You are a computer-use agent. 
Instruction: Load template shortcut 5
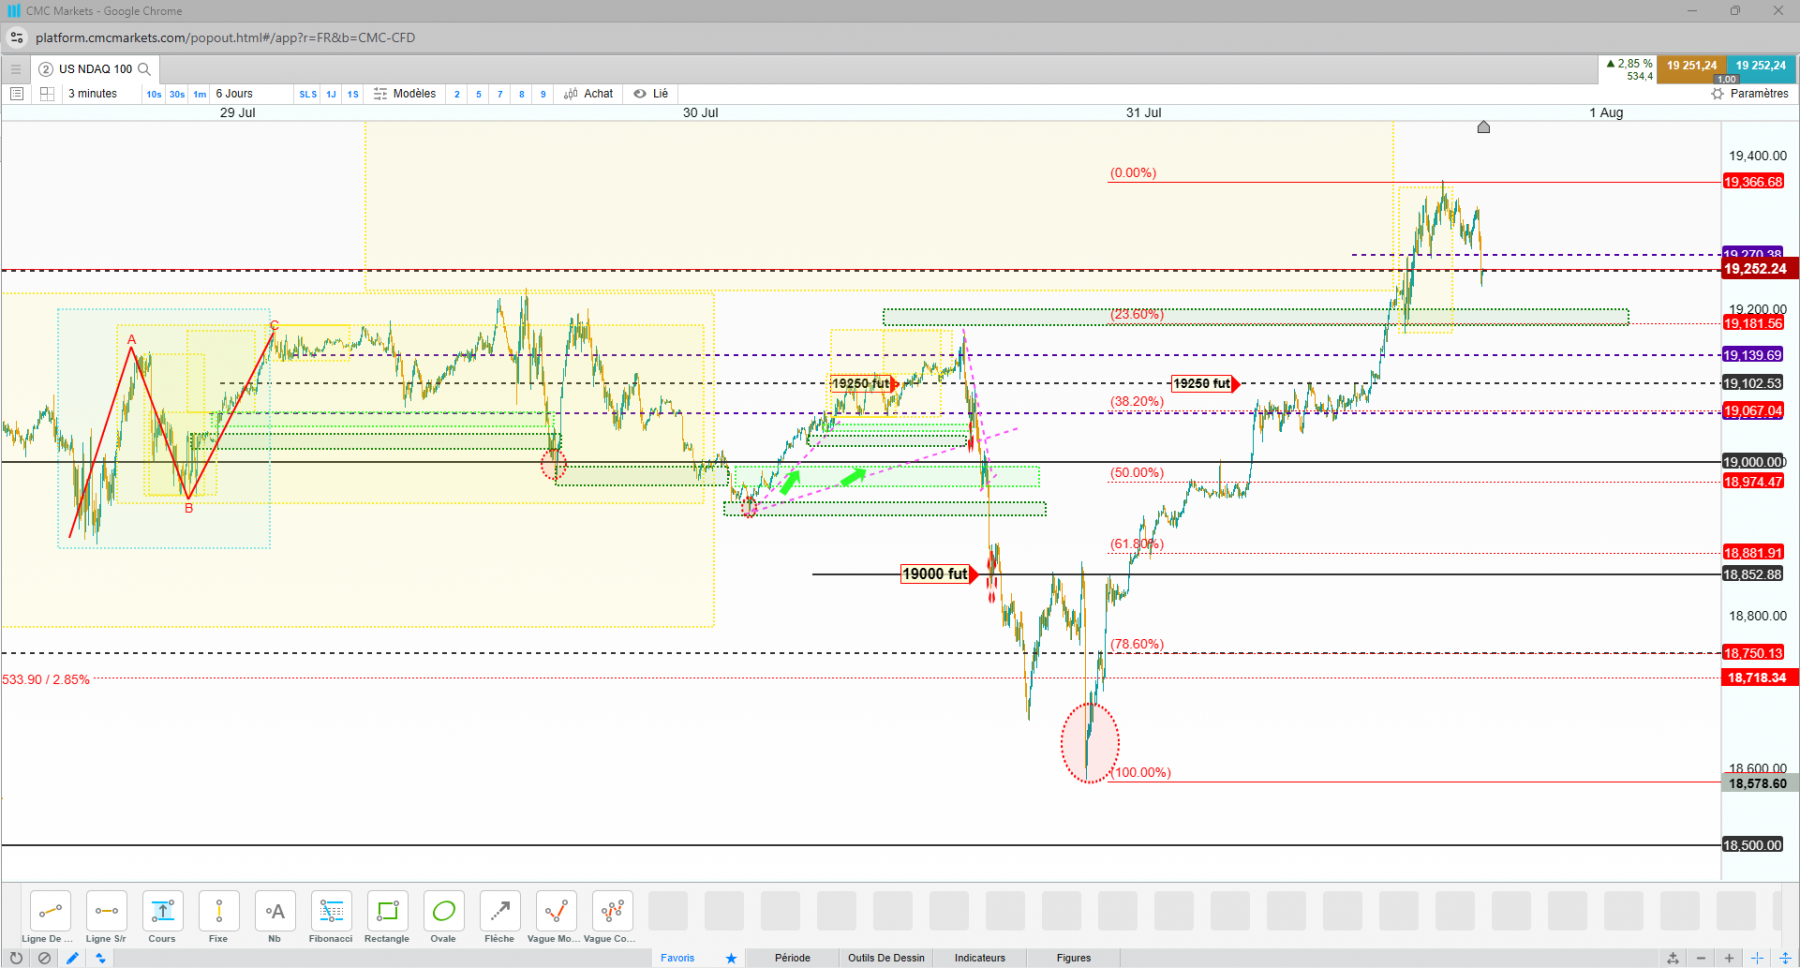479,94
